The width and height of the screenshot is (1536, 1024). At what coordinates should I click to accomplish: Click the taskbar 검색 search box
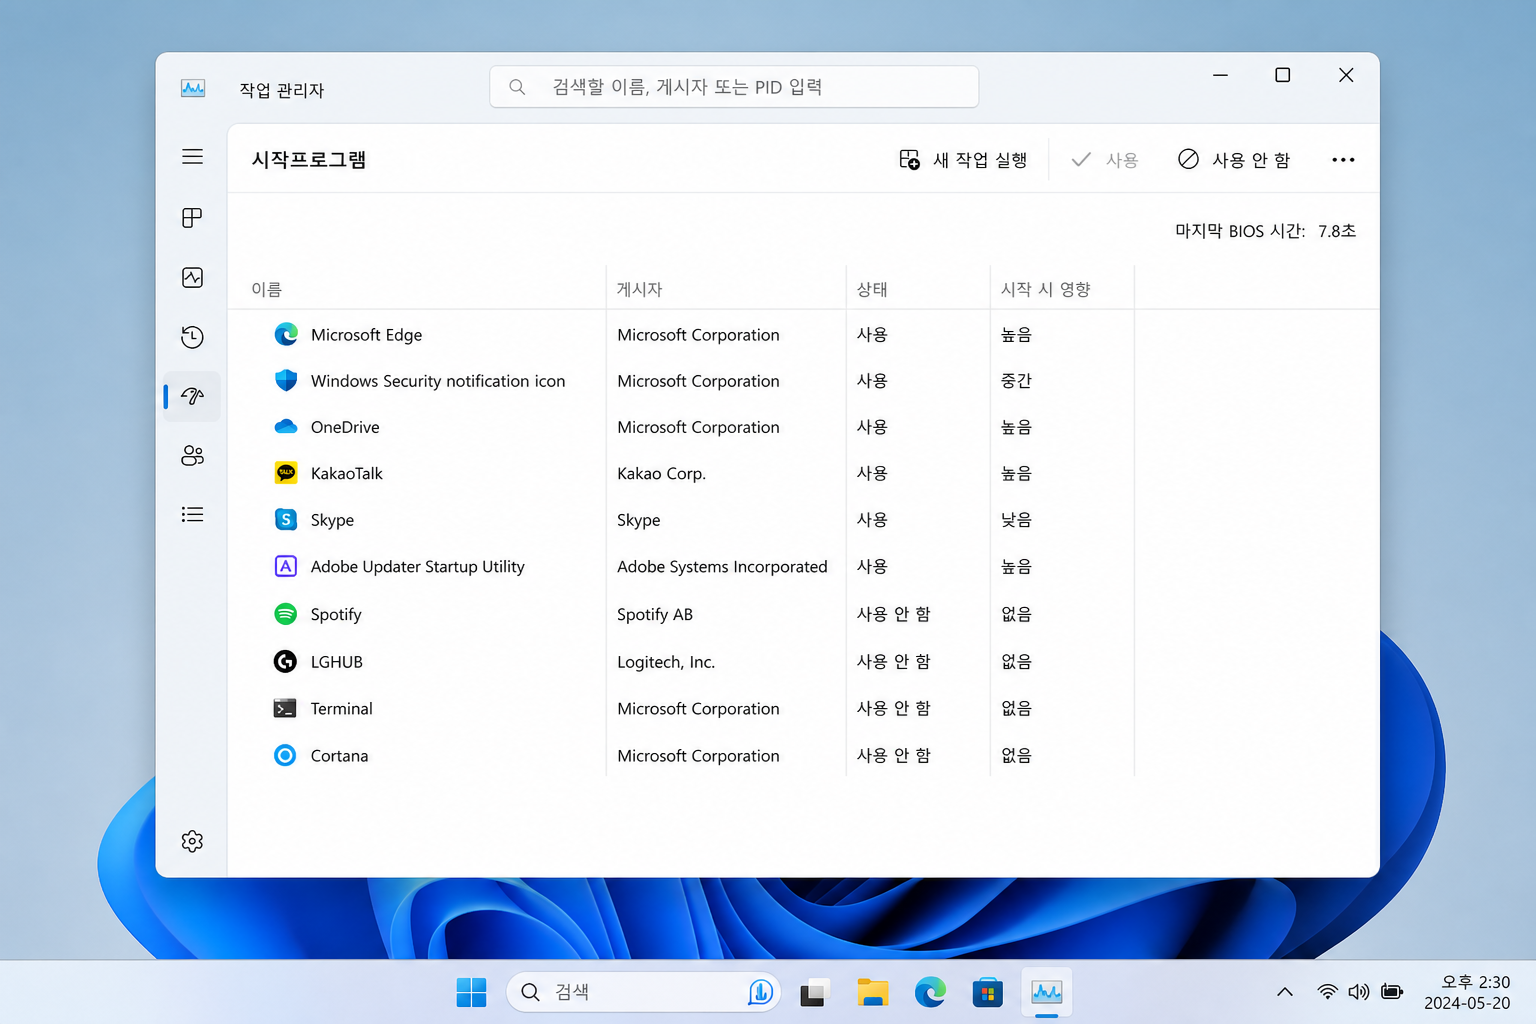pos(643,992)
